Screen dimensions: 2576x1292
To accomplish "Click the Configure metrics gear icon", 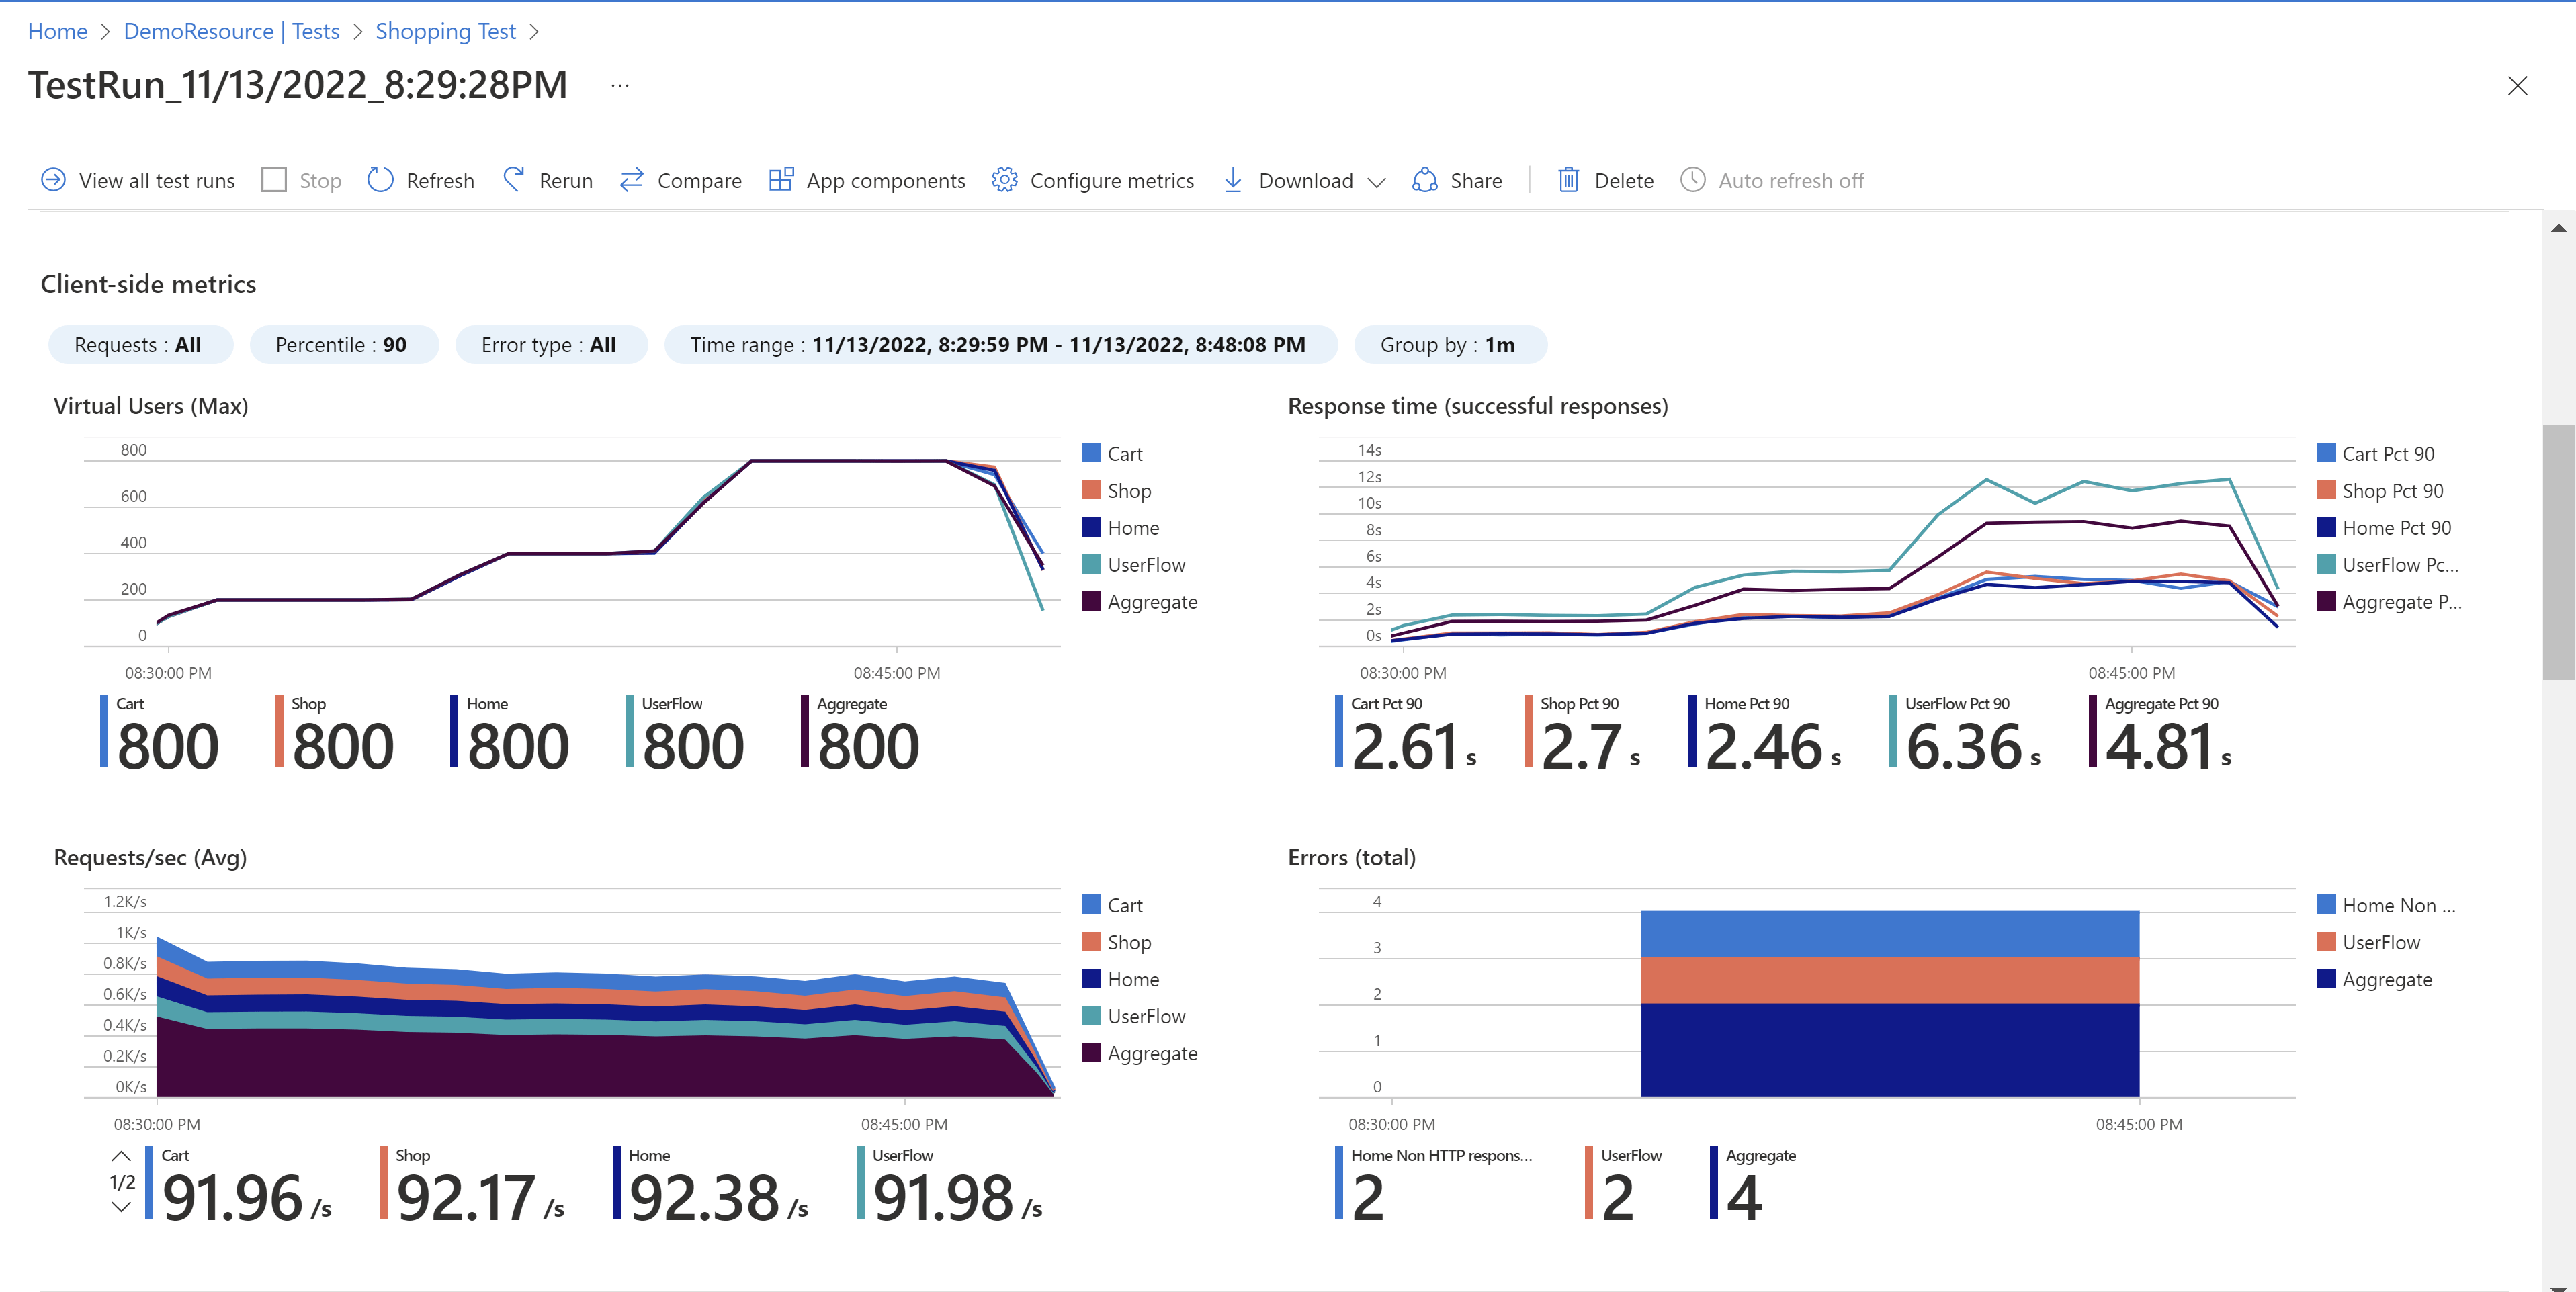I will (x=1004, y=180).
